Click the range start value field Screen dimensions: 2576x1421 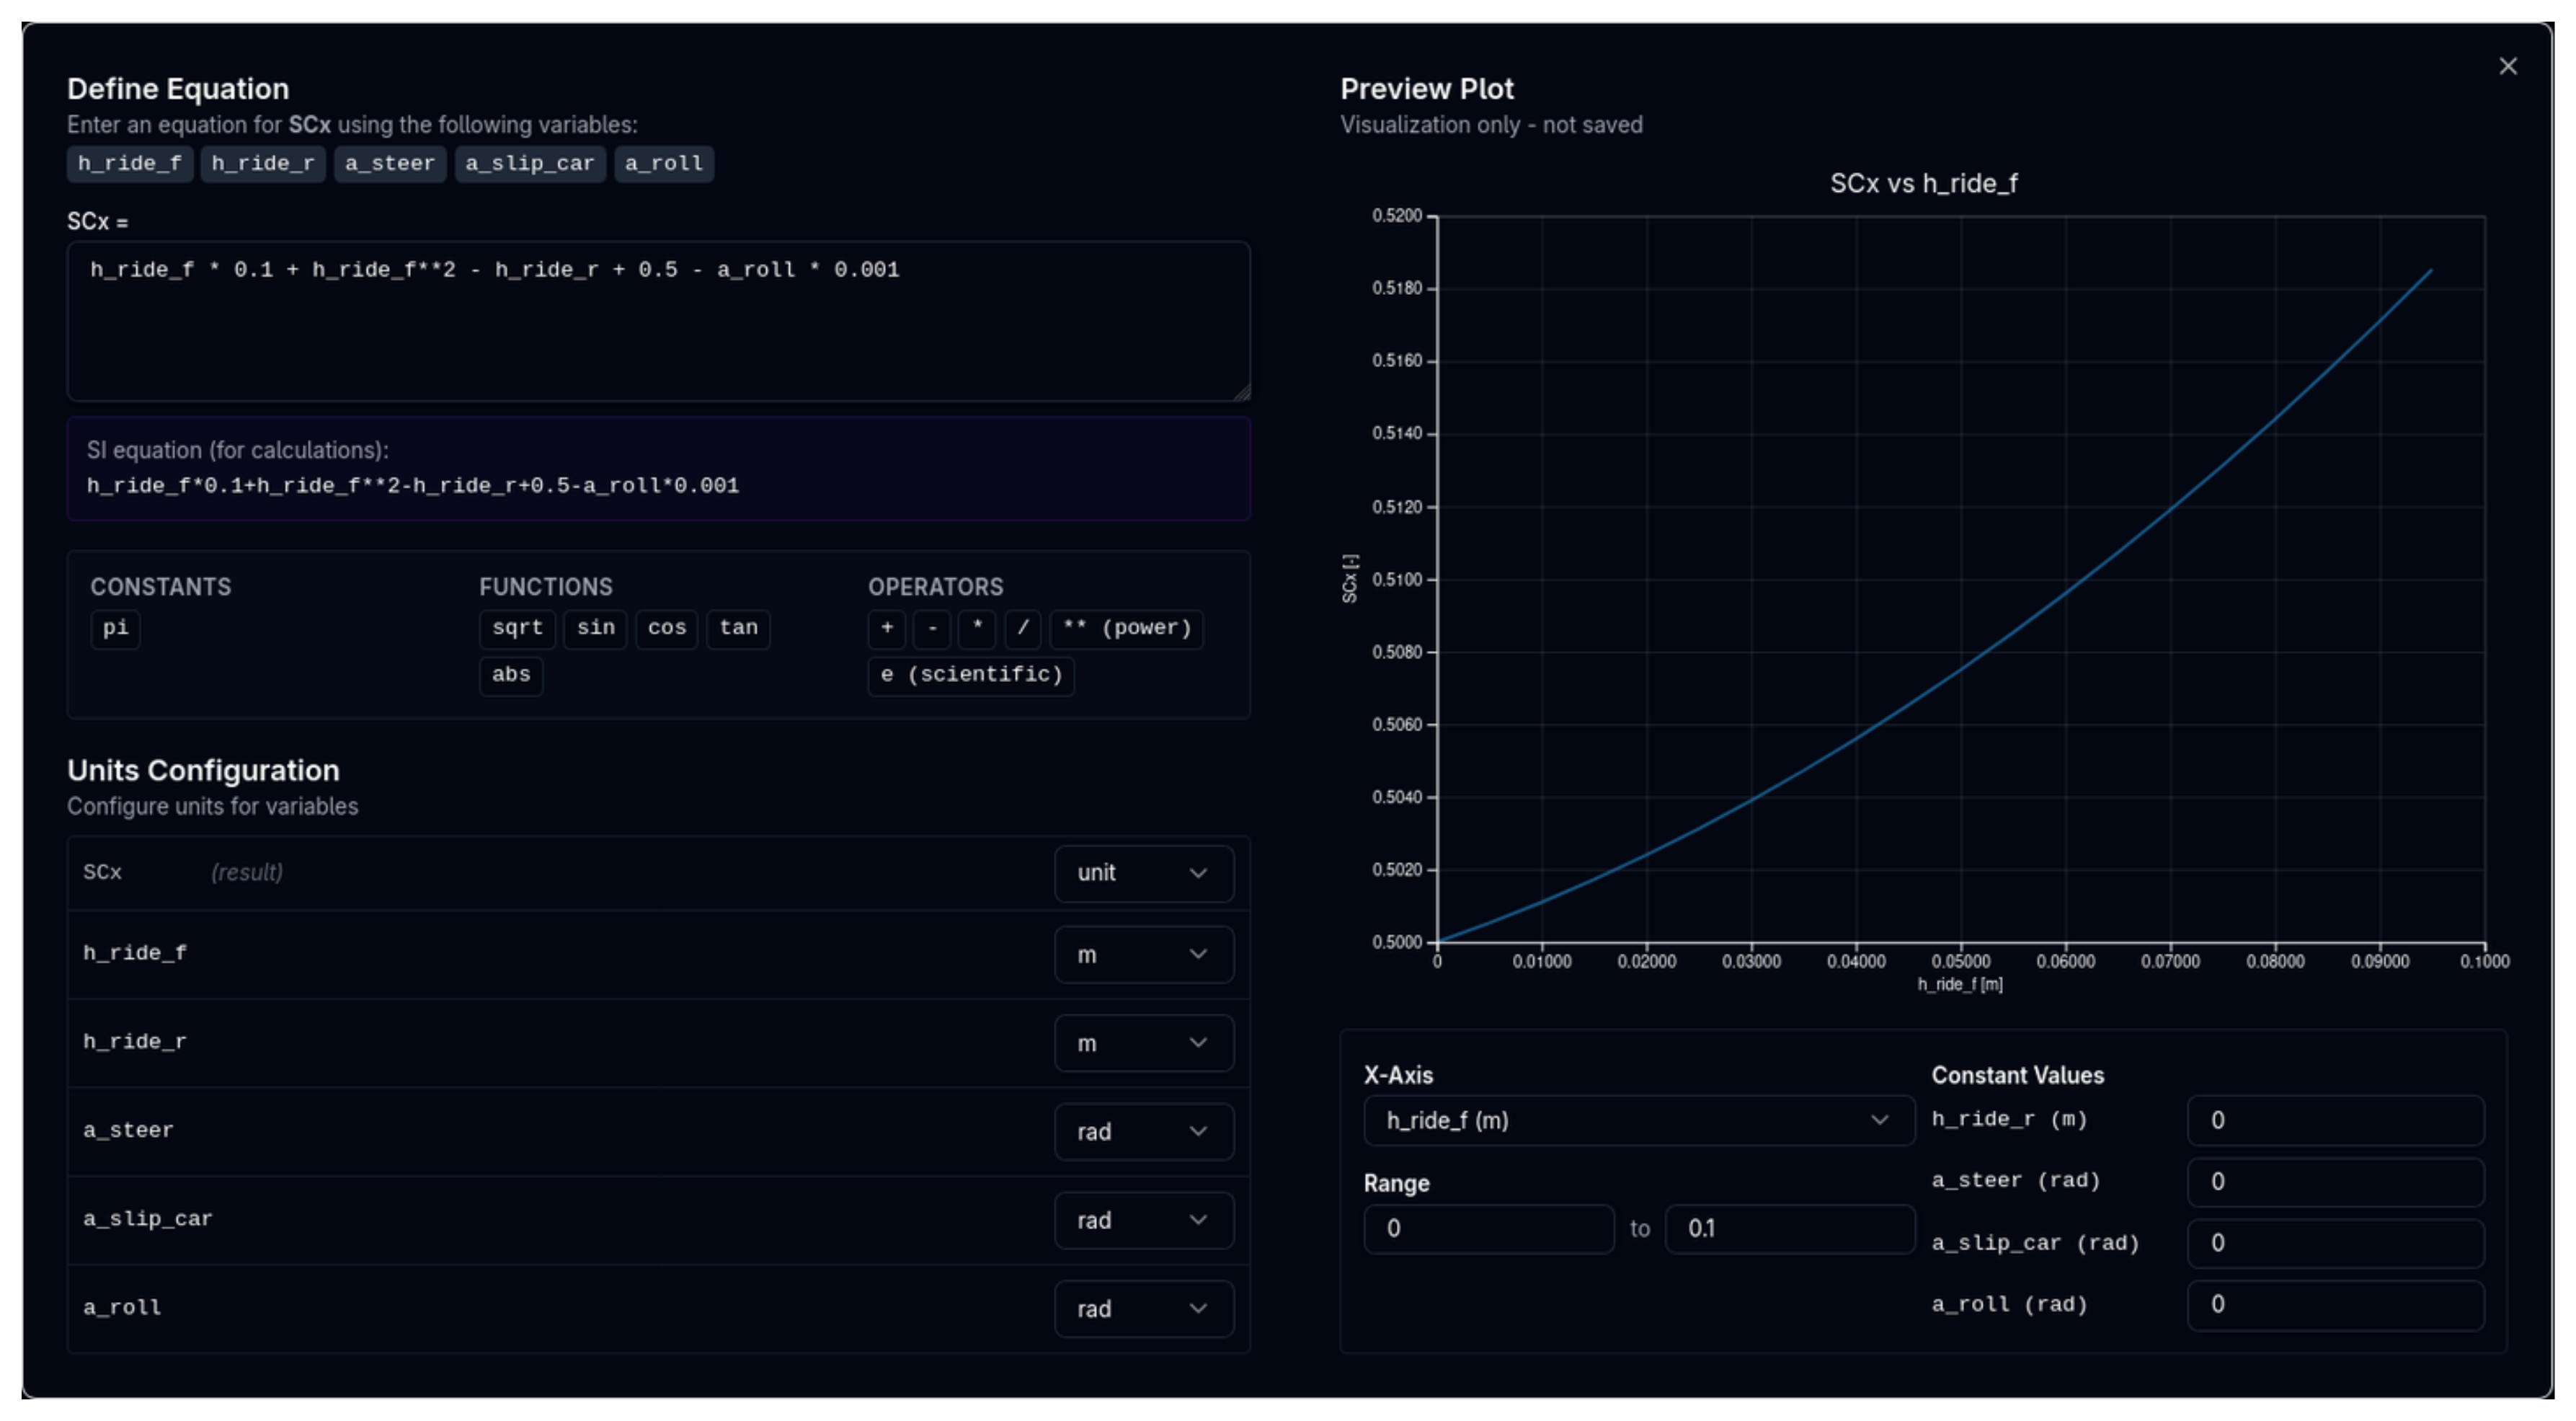pyautogui.click(x=1487, y=1228)
